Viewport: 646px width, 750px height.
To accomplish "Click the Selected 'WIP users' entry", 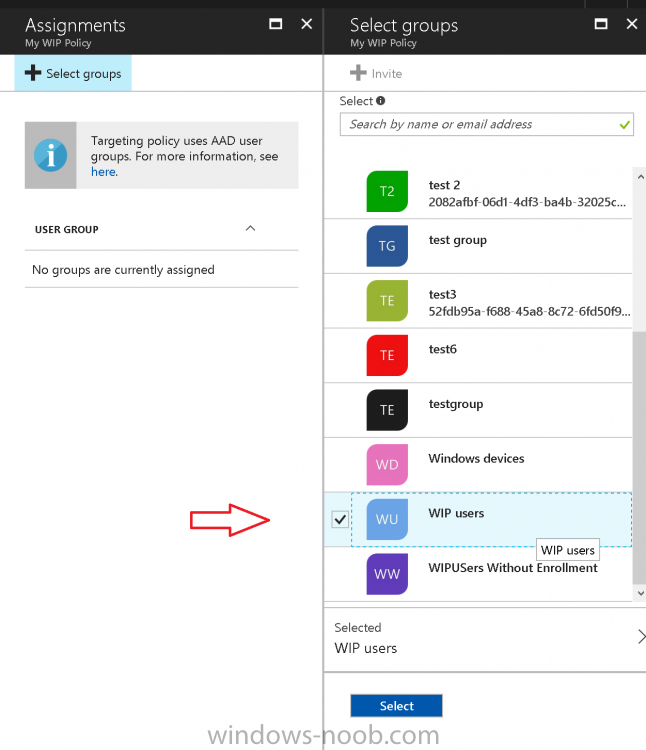I will [366, 649].
